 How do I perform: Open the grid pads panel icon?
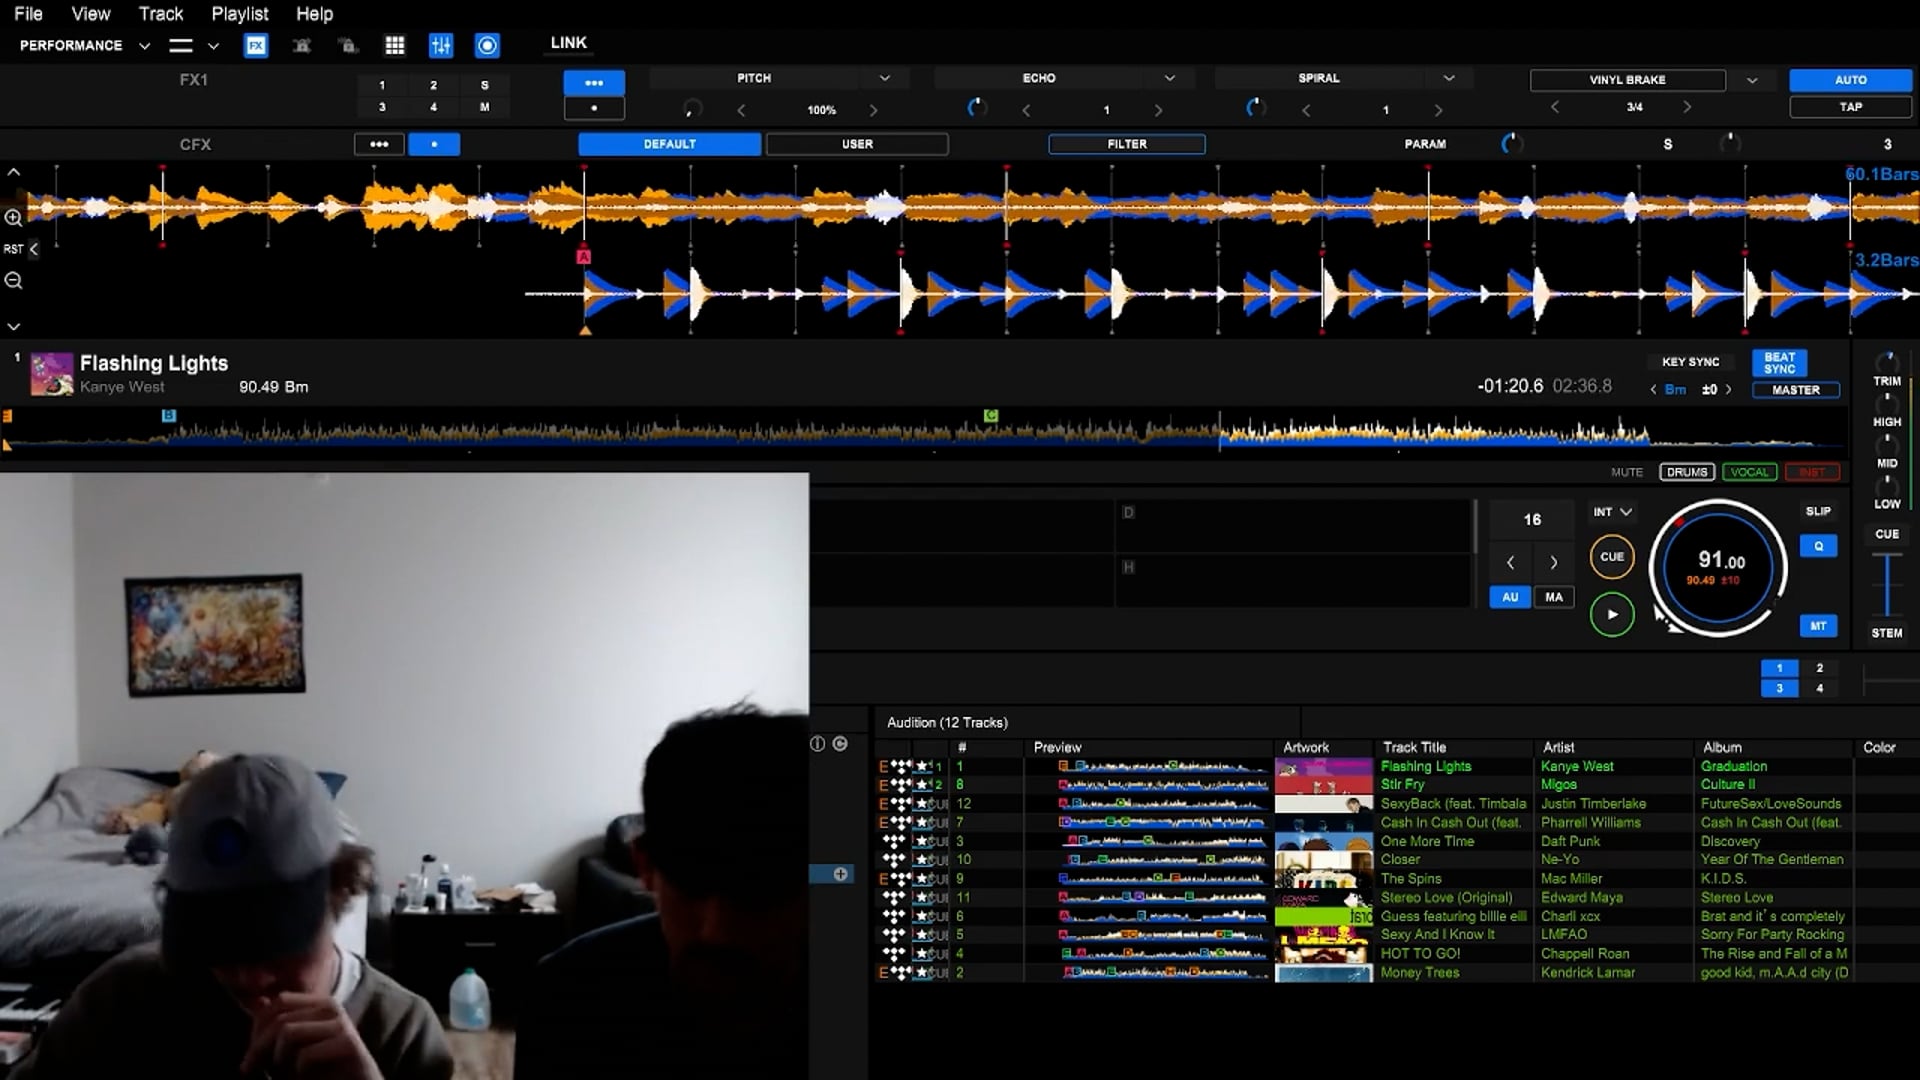click(x=395, y=45)
